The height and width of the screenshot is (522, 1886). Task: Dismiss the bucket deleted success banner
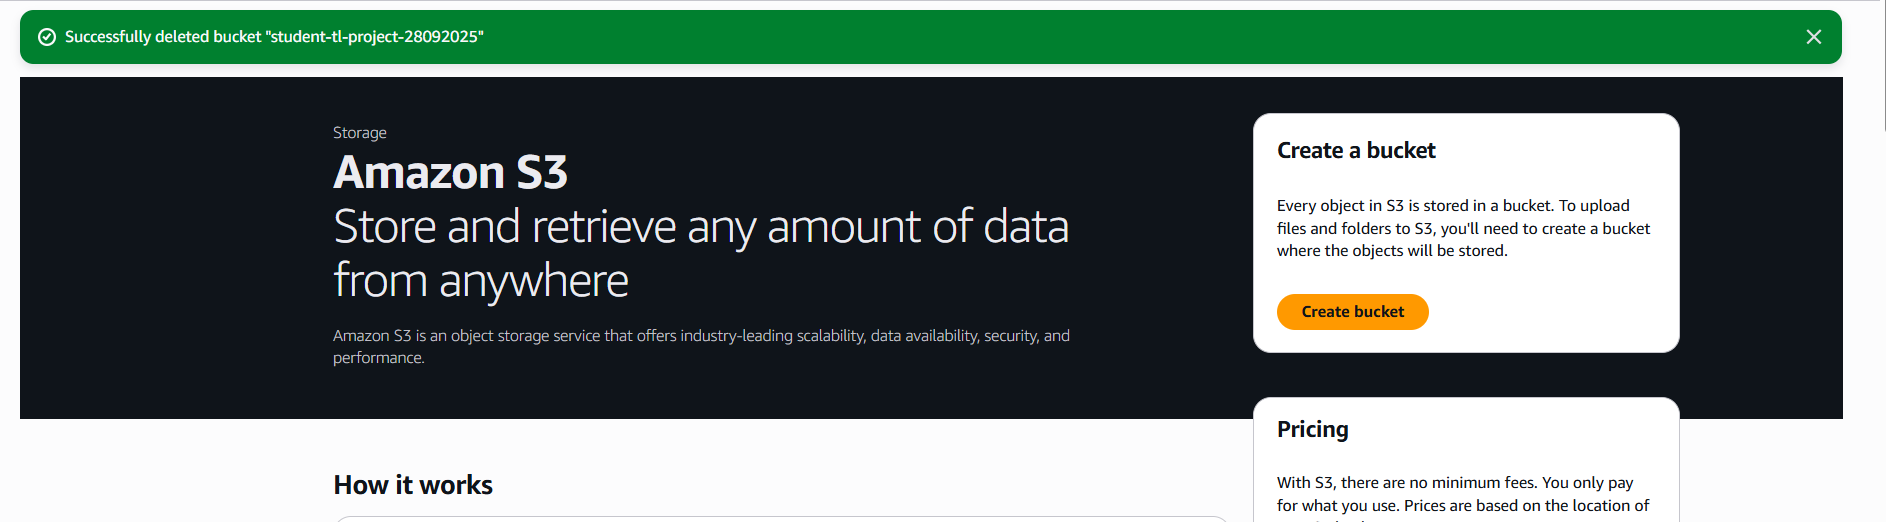(1813, 37)
